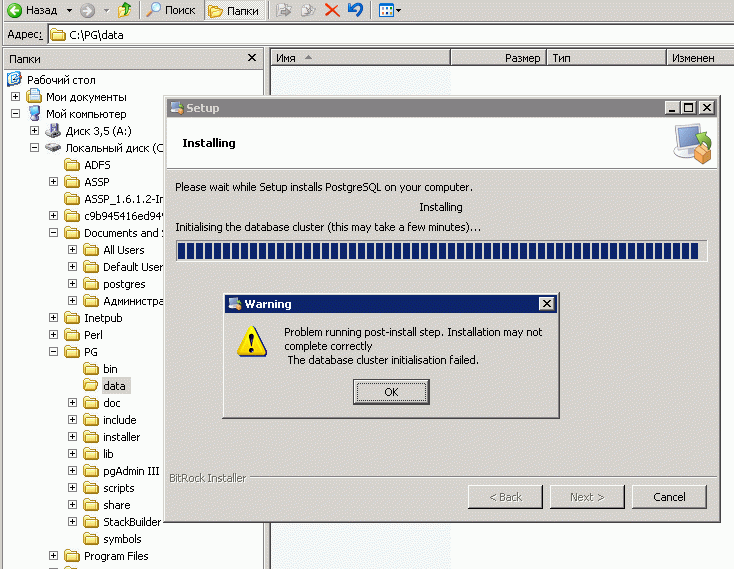Viewport: 734px width, 569px height.
Task: Close the Warning dialog with X
Action: (546, 304)
